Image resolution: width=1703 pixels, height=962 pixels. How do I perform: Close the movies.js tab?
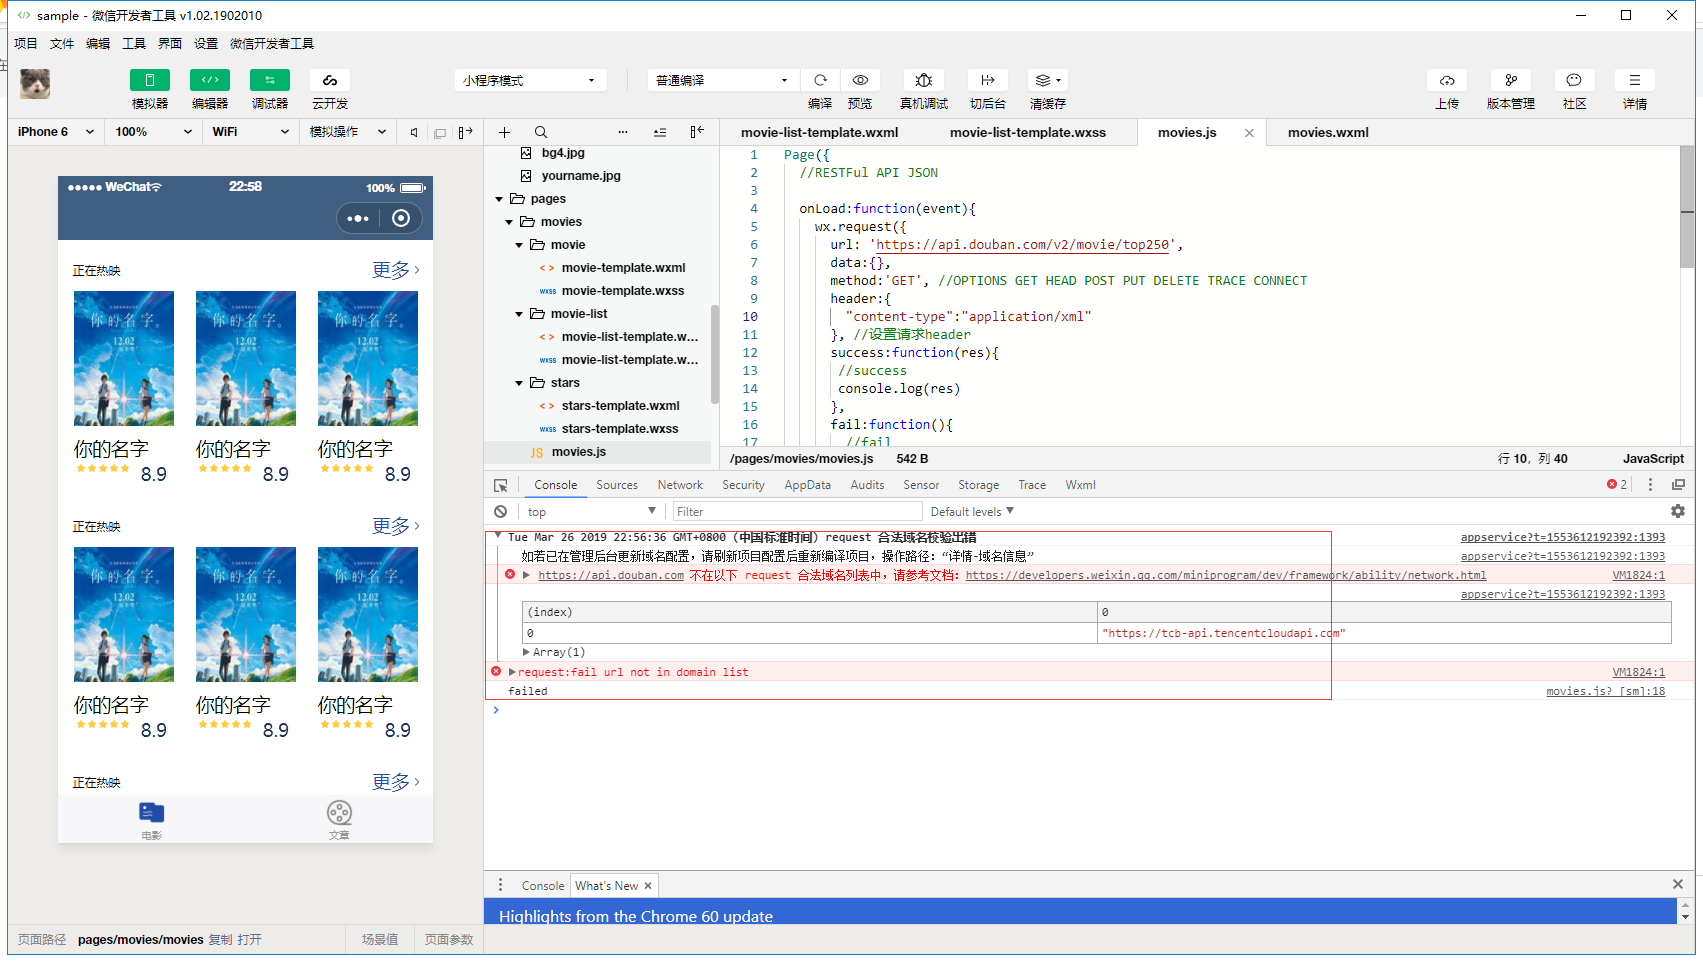tap(1249, 133)
